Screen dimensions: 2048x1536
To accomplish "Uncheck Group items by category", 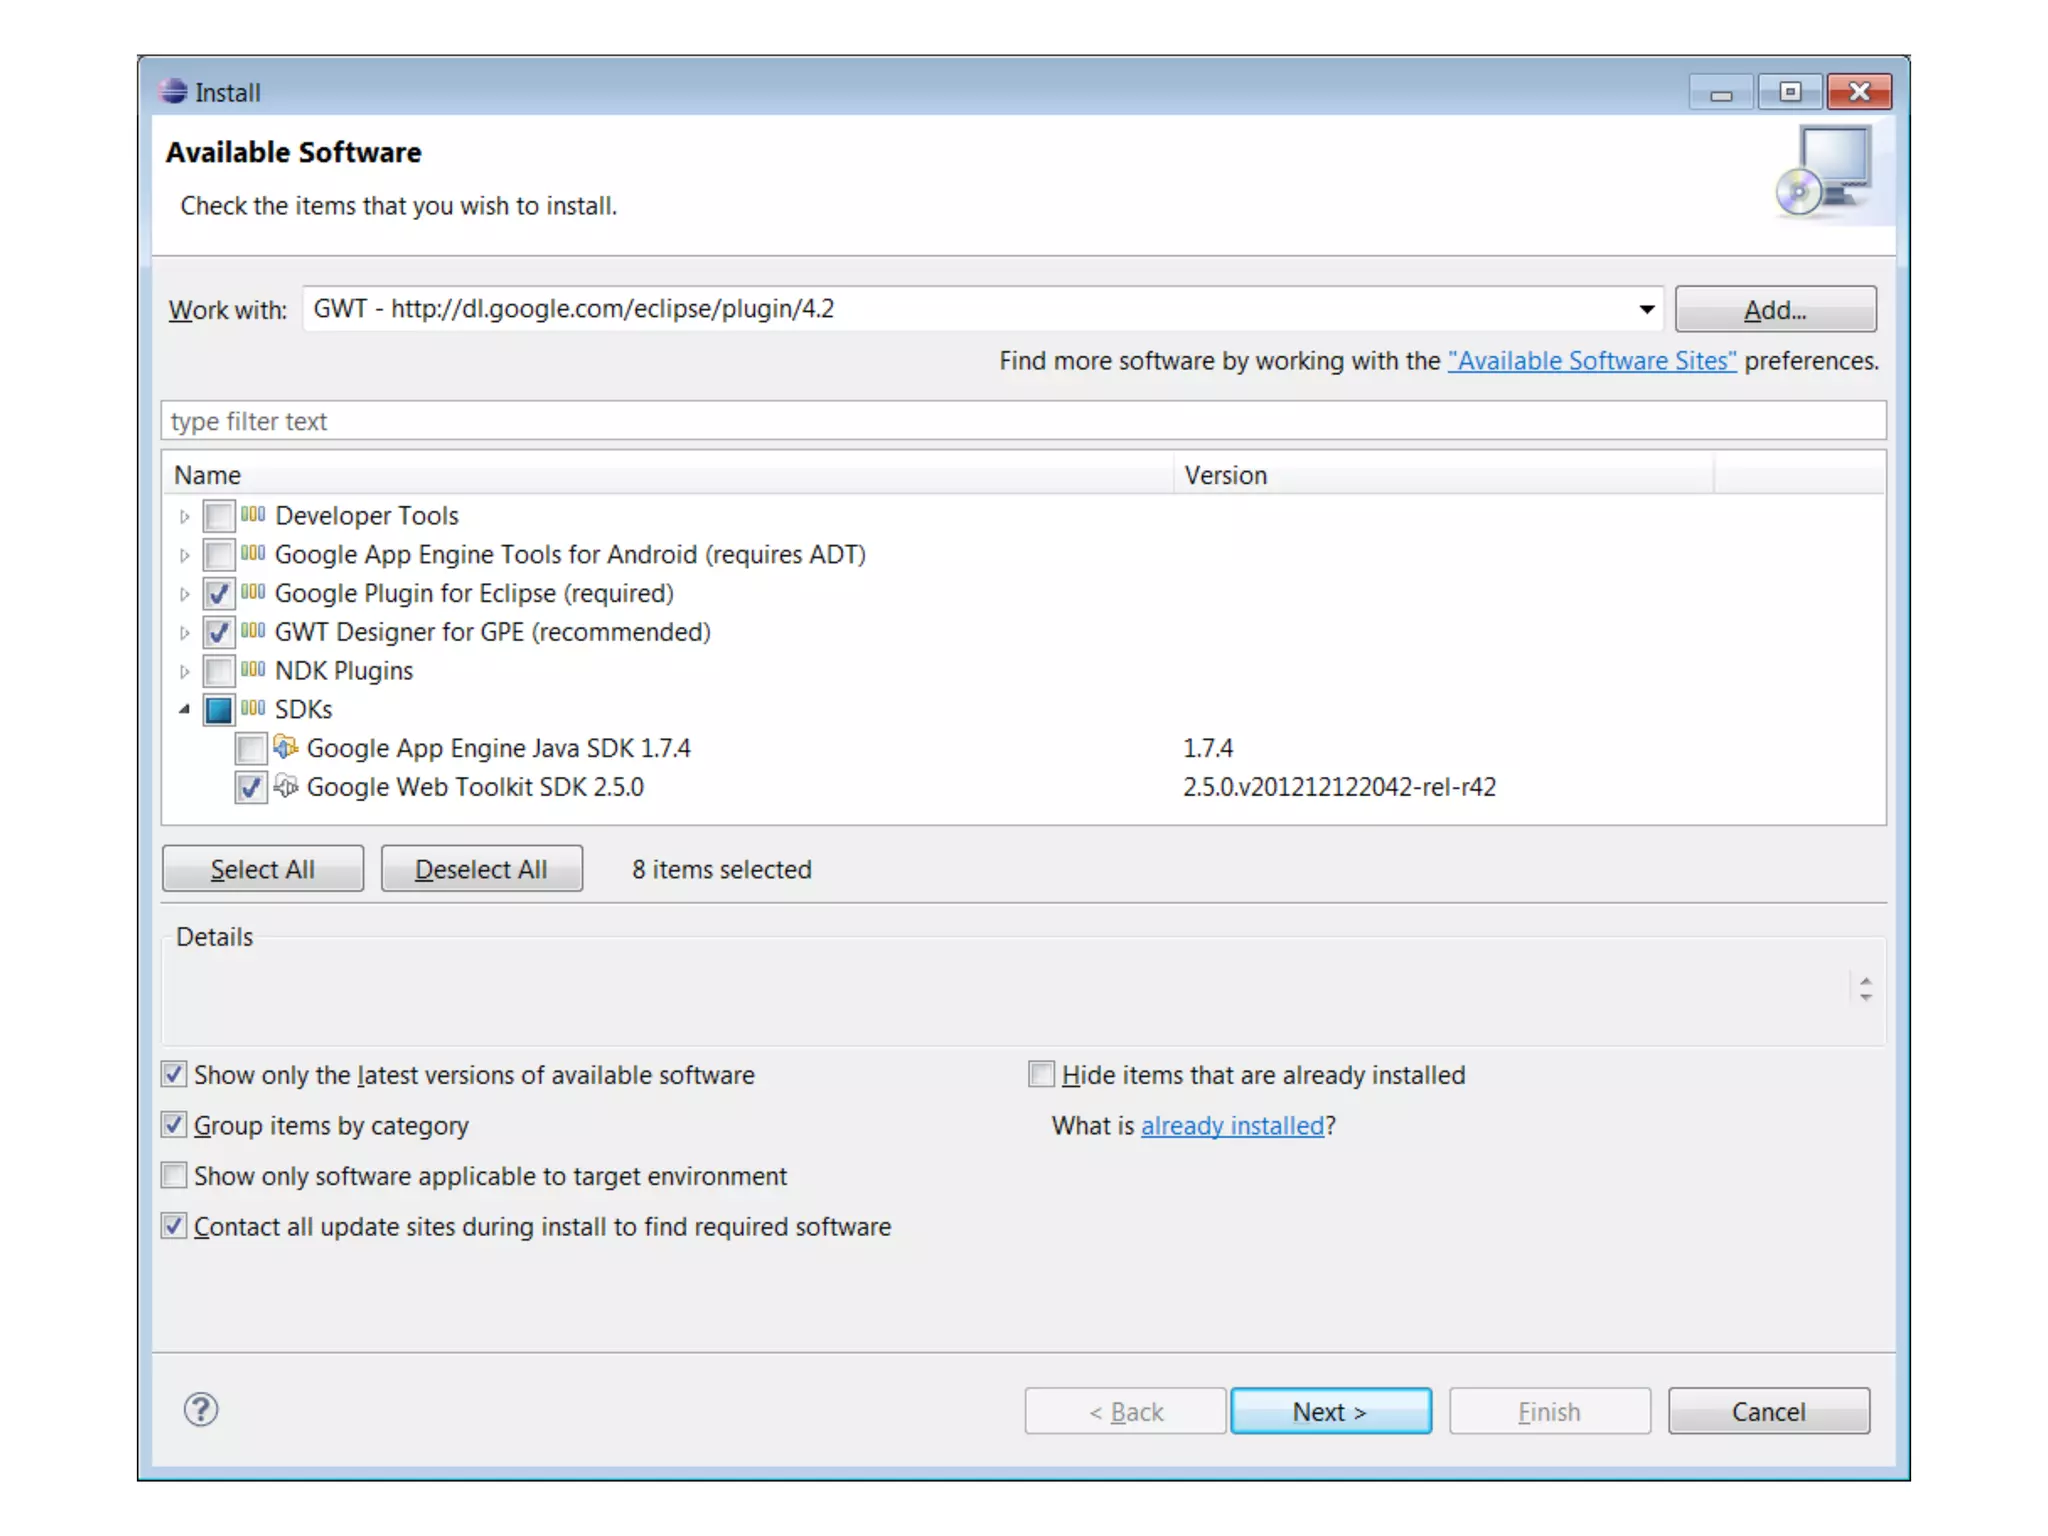I will click(174, 1125).
